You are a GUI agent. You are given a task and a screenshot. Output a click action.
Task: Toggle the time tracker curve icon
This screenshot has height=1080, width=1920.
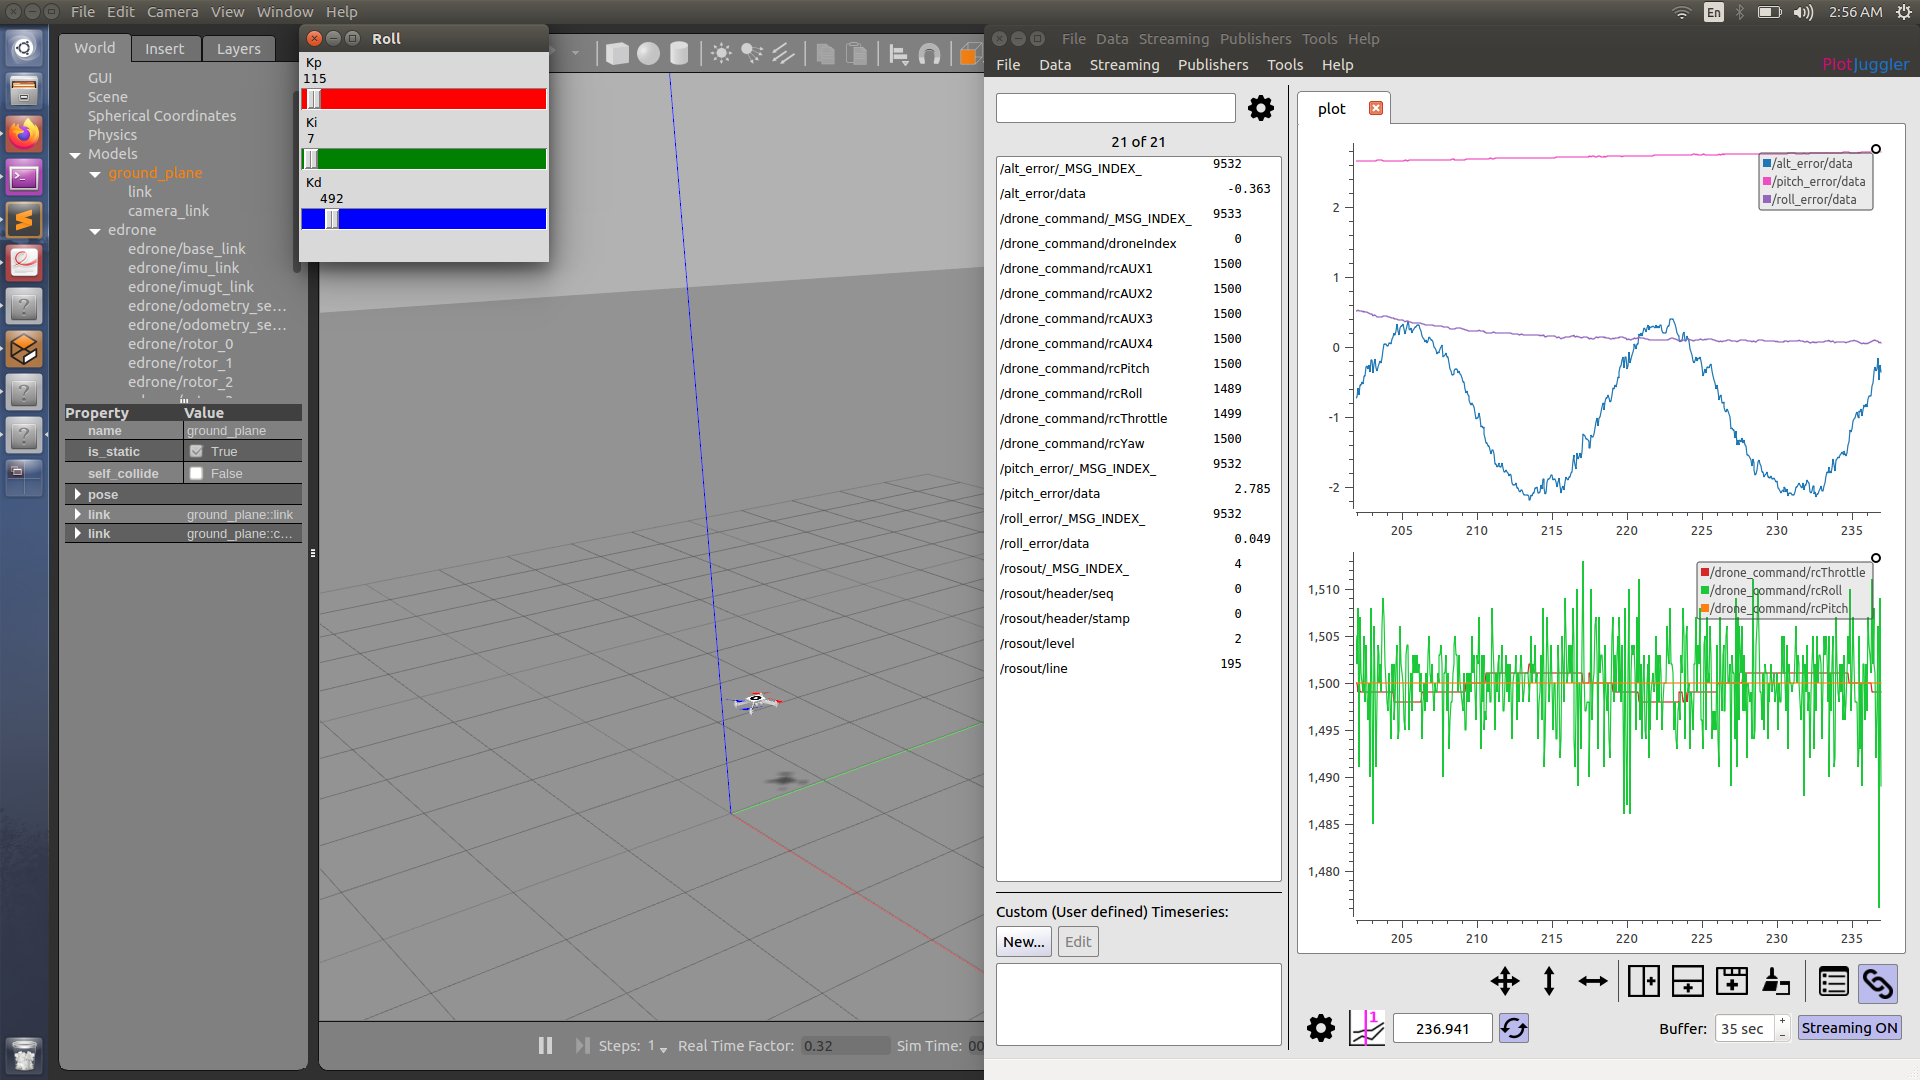pyautogui.click(x=1366, y=1028)
